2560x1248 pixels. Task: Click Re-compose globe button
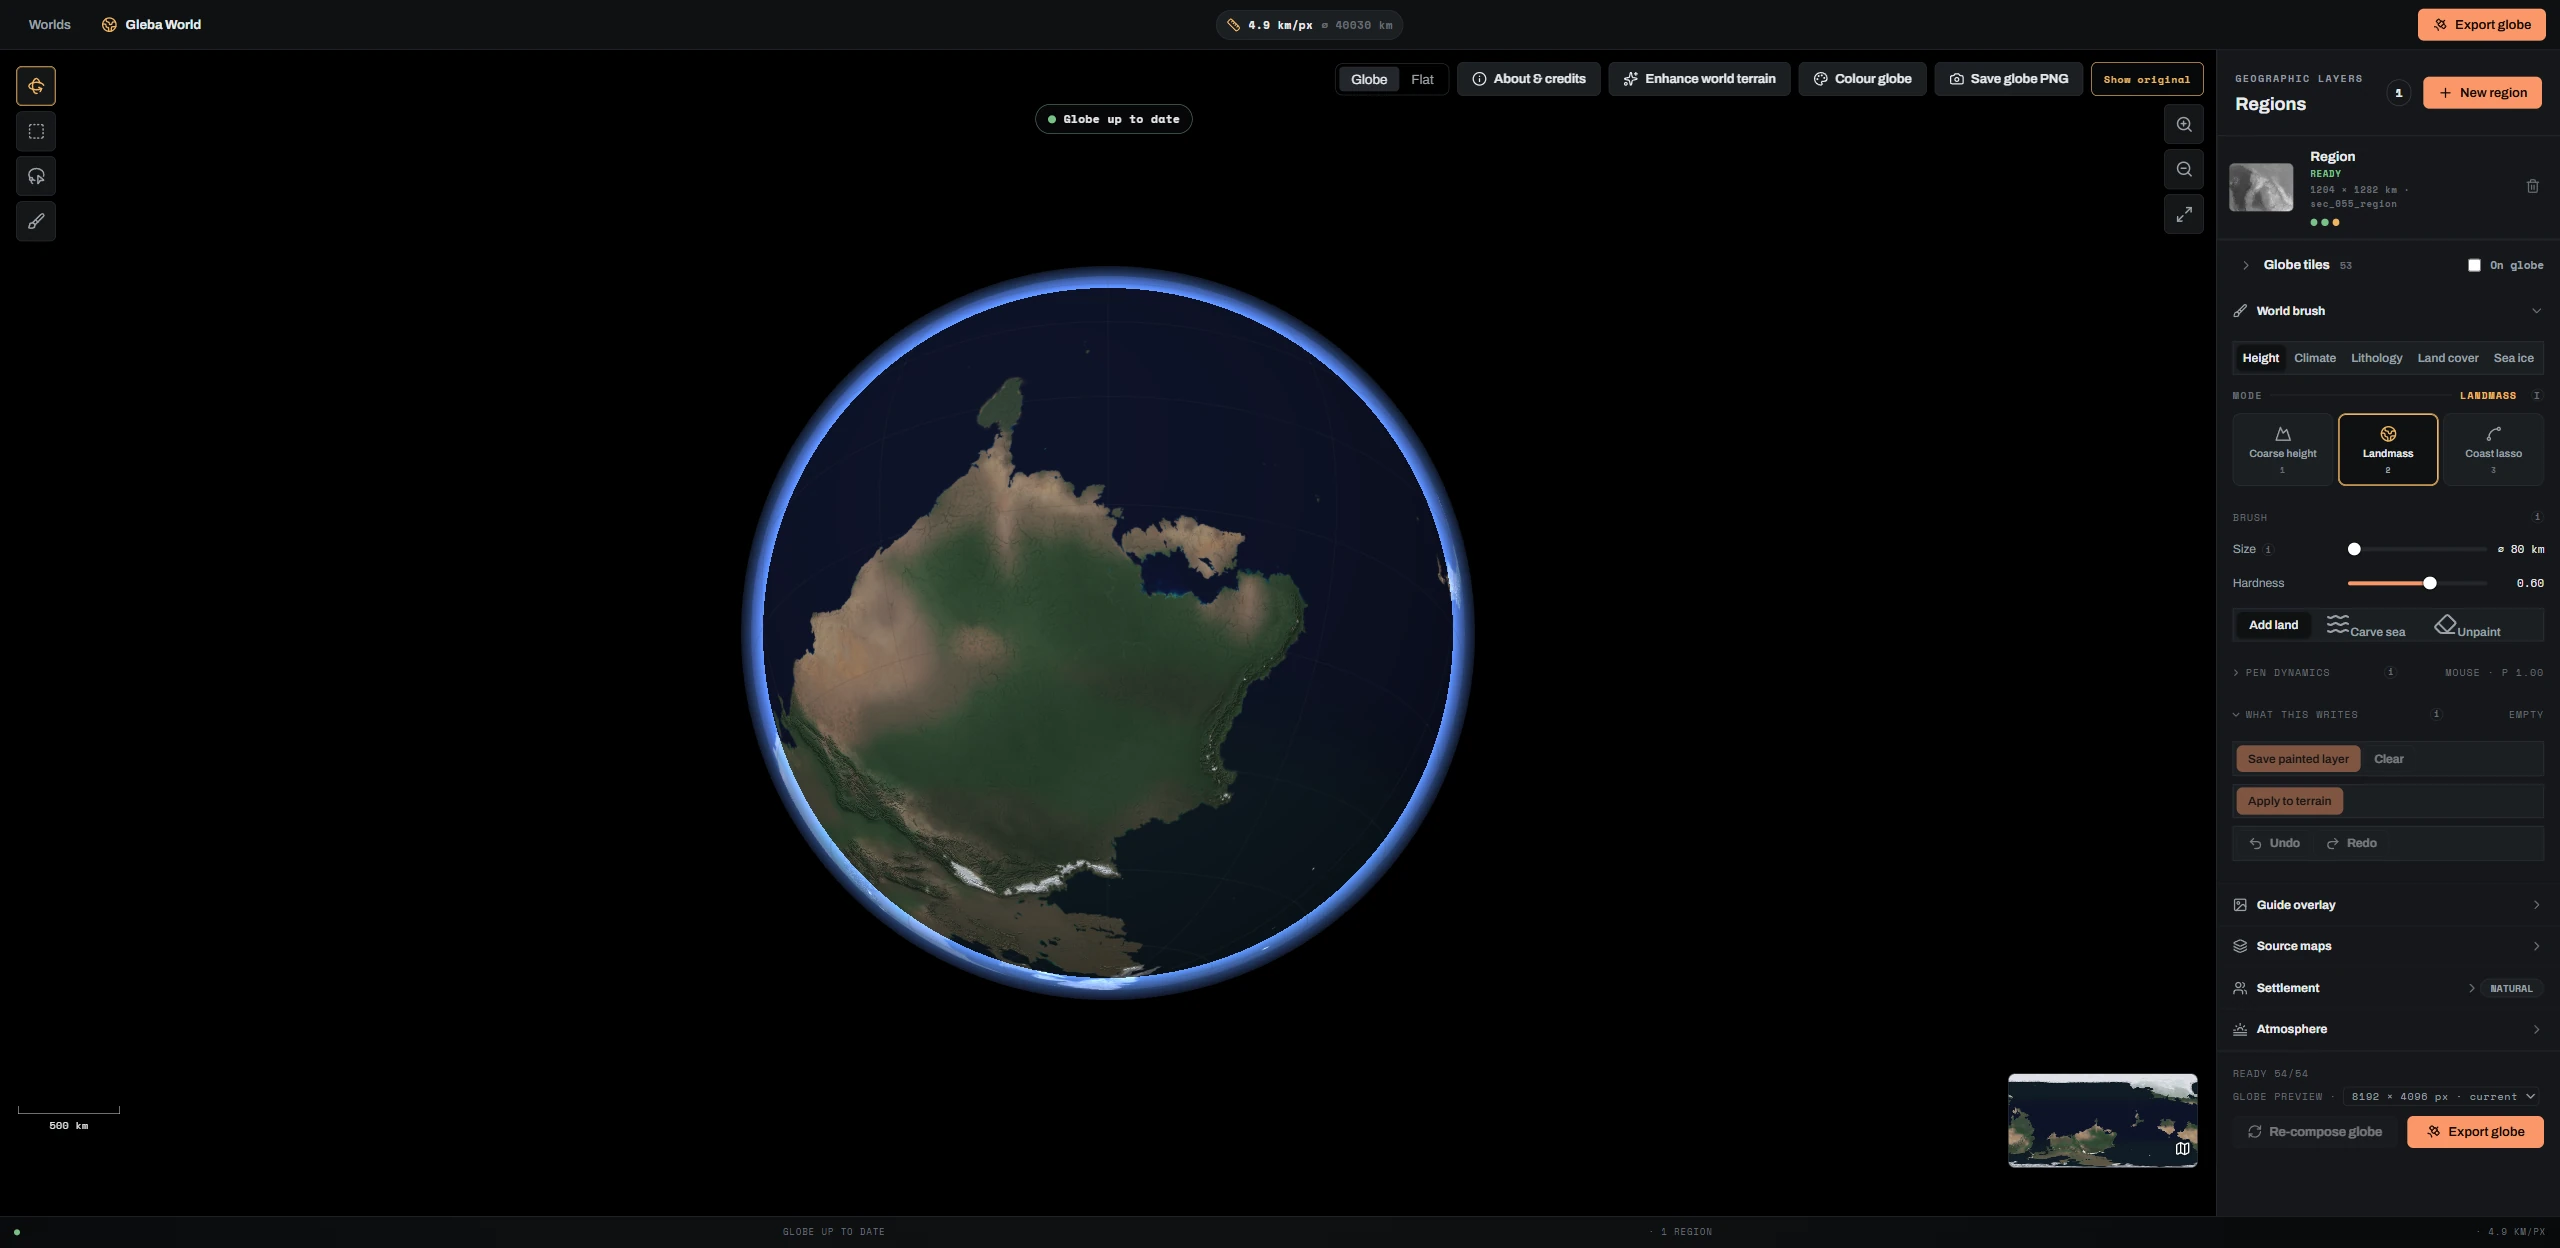(x=2315, y=1132)
